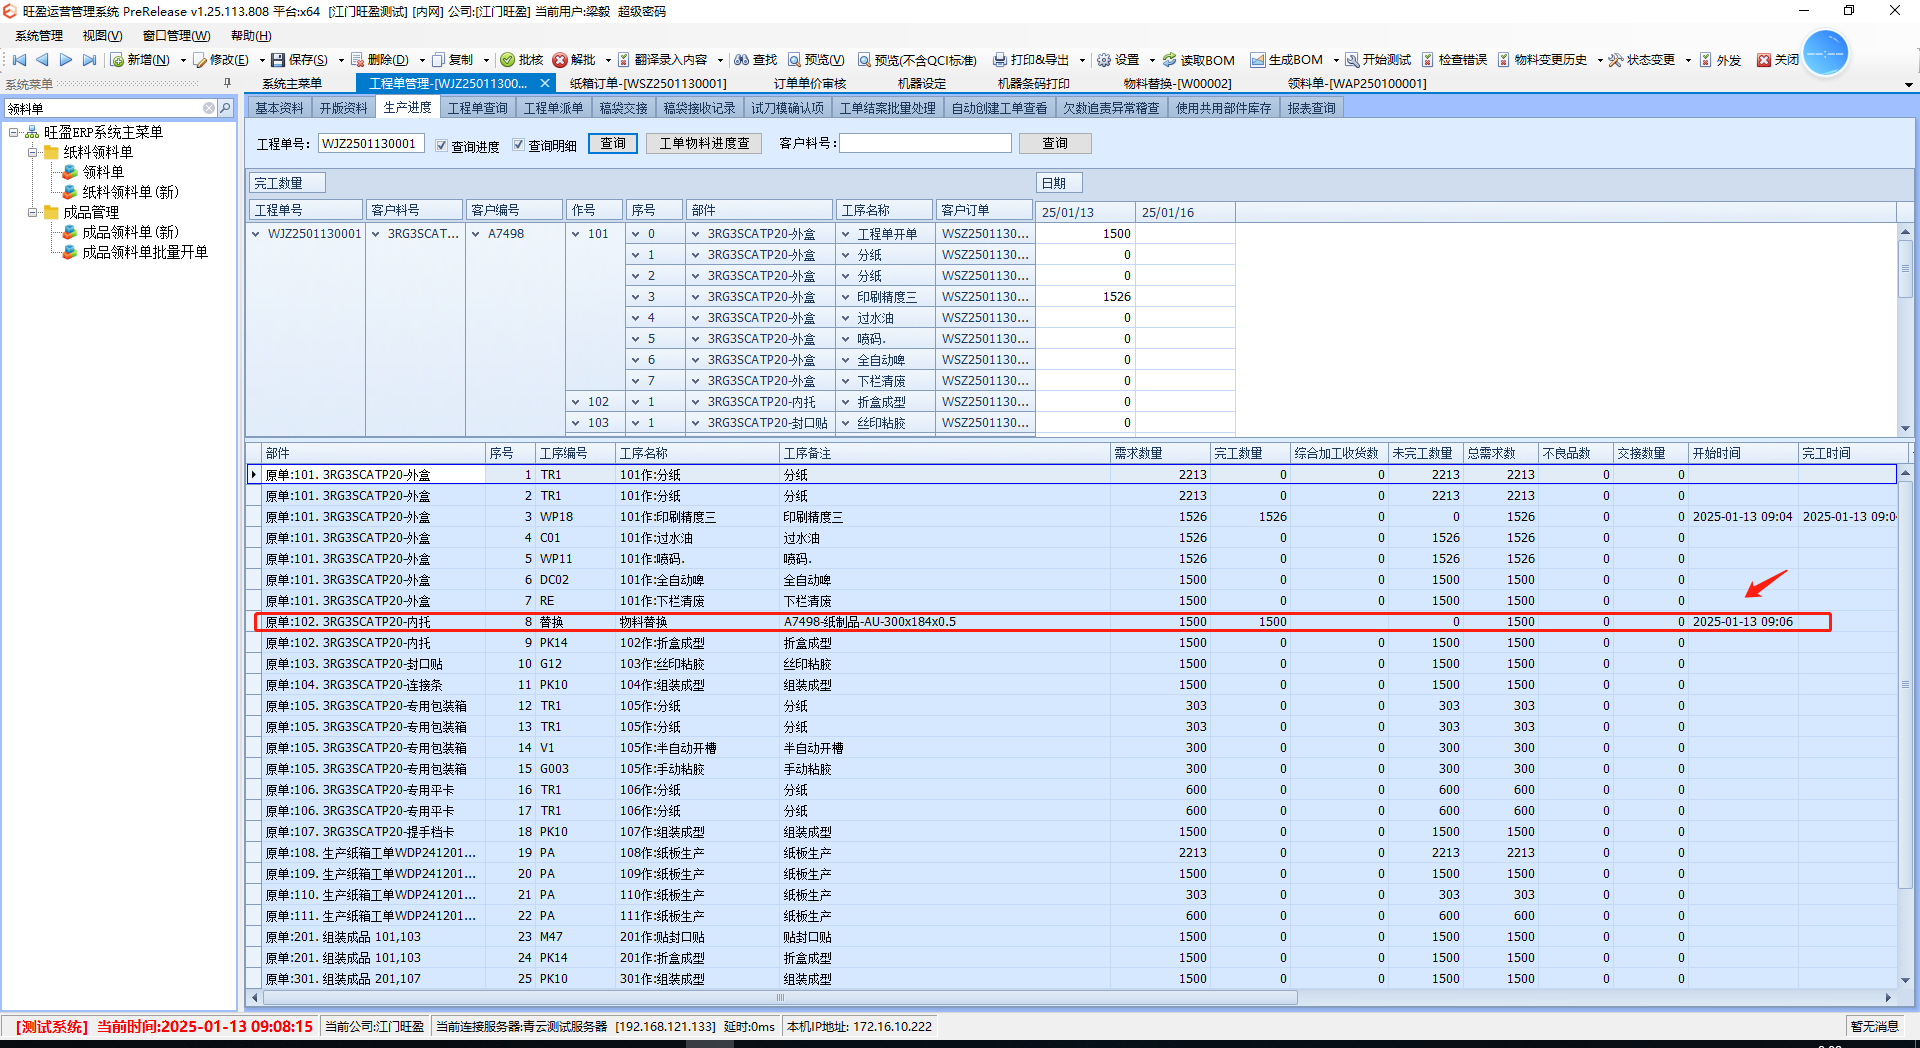
Task: Click the 删除(D) delete icon
Action: [x=357, y=60]
